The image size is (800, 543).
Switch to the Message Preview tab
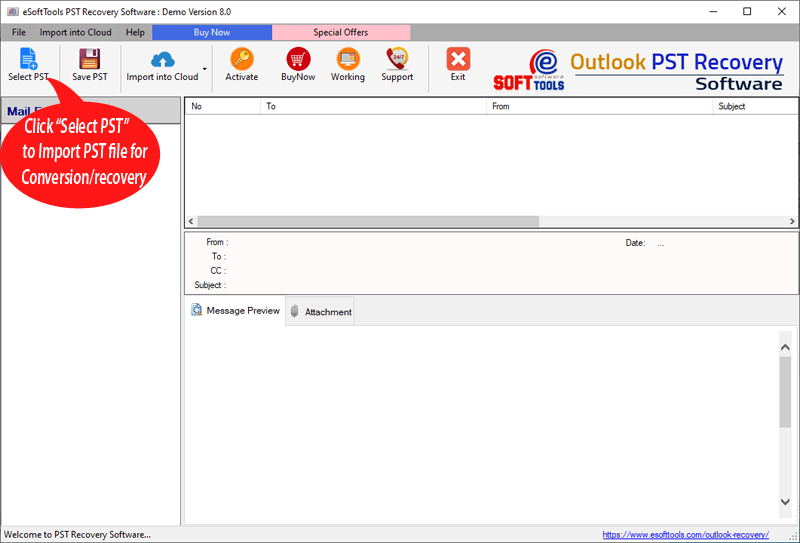235,310
